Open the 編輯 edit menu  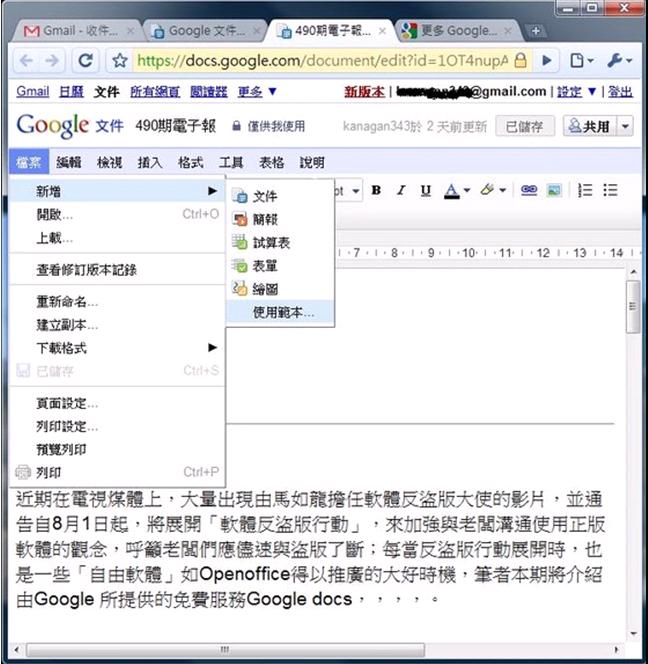[x=69, y=162]
